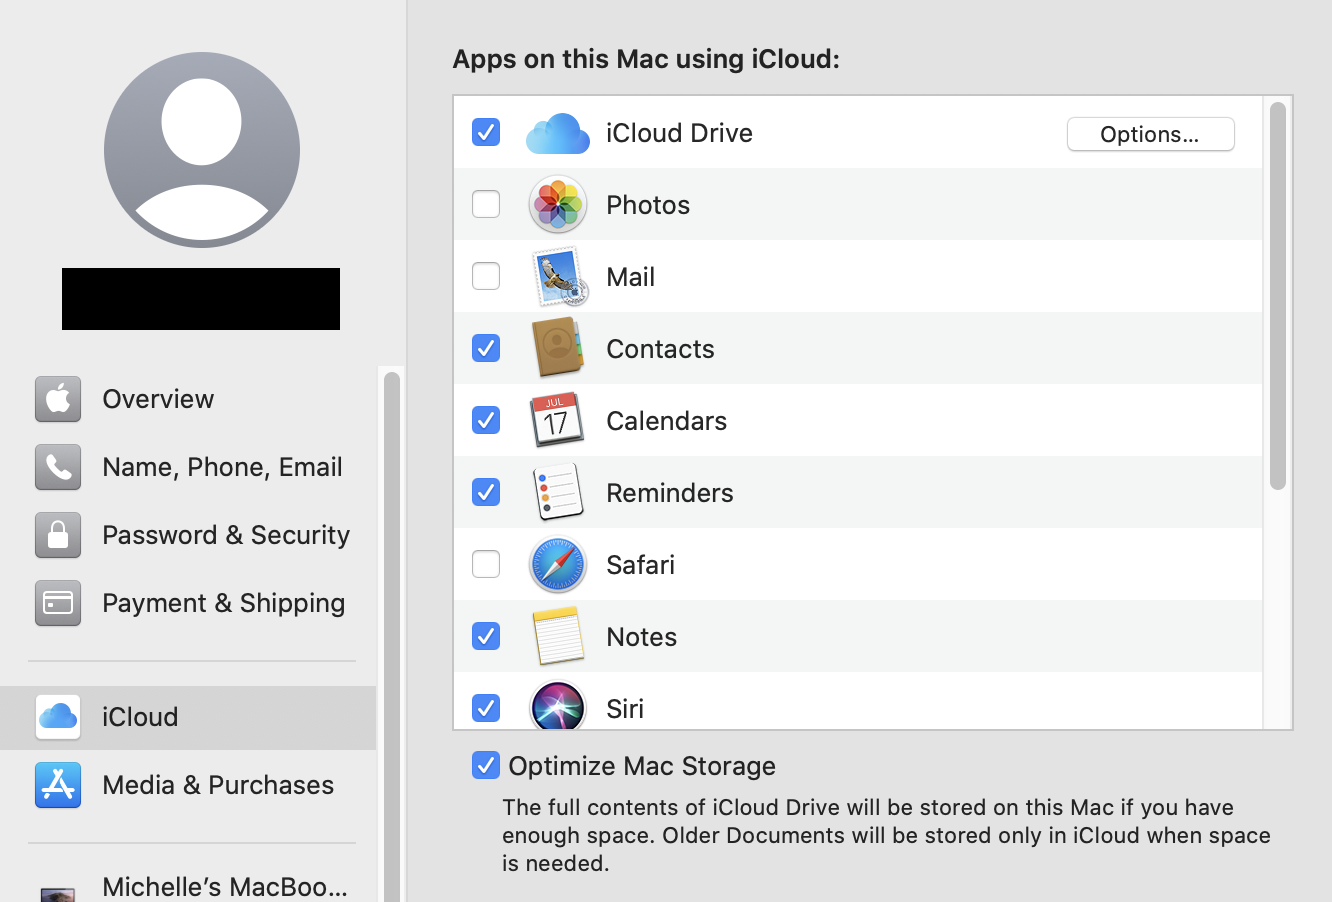Image resolution: width=1332 pixels, height=902 pixels.
Task: Uncheck the Notes checkbox
Action: (486, 636)
